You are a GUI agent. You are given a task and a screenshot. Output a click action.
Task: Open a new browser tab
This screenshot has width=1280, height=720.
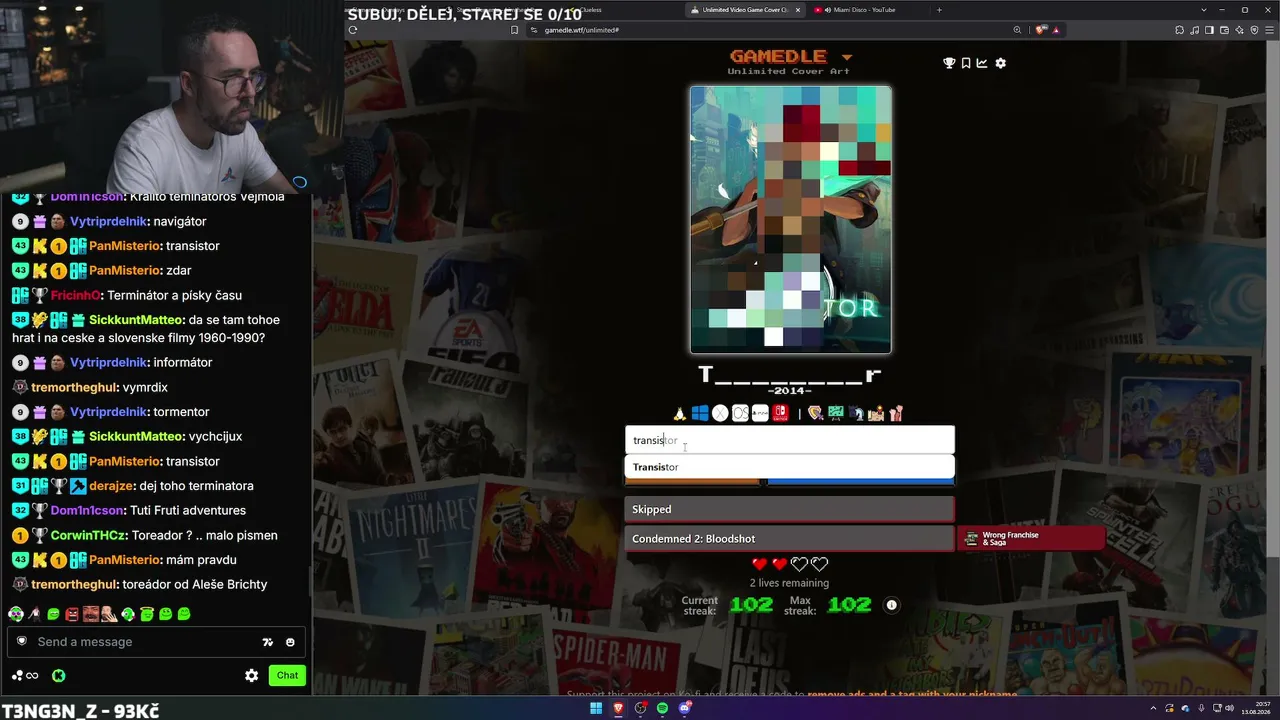click(x=939, y=10)
